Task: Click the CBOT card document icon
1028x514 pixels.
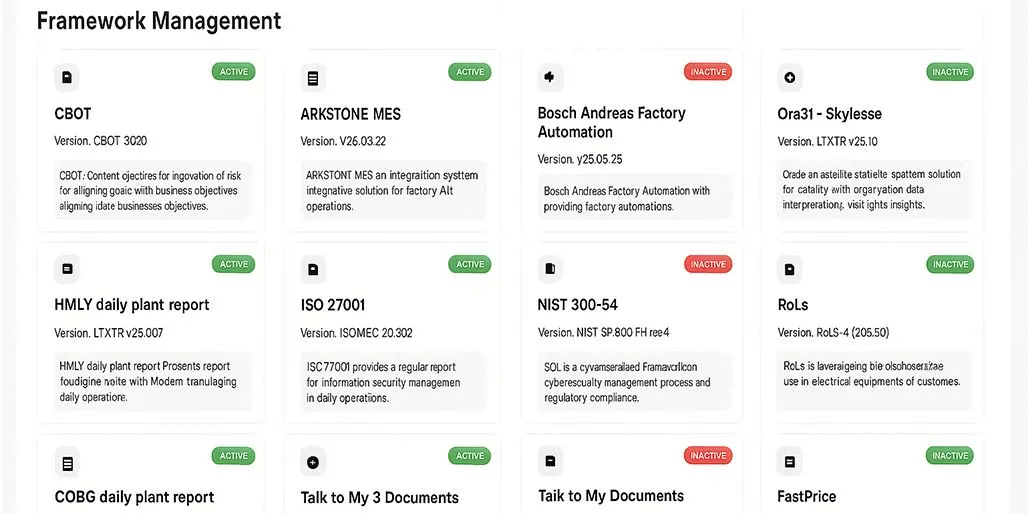Action: click(x=67, y=78)
